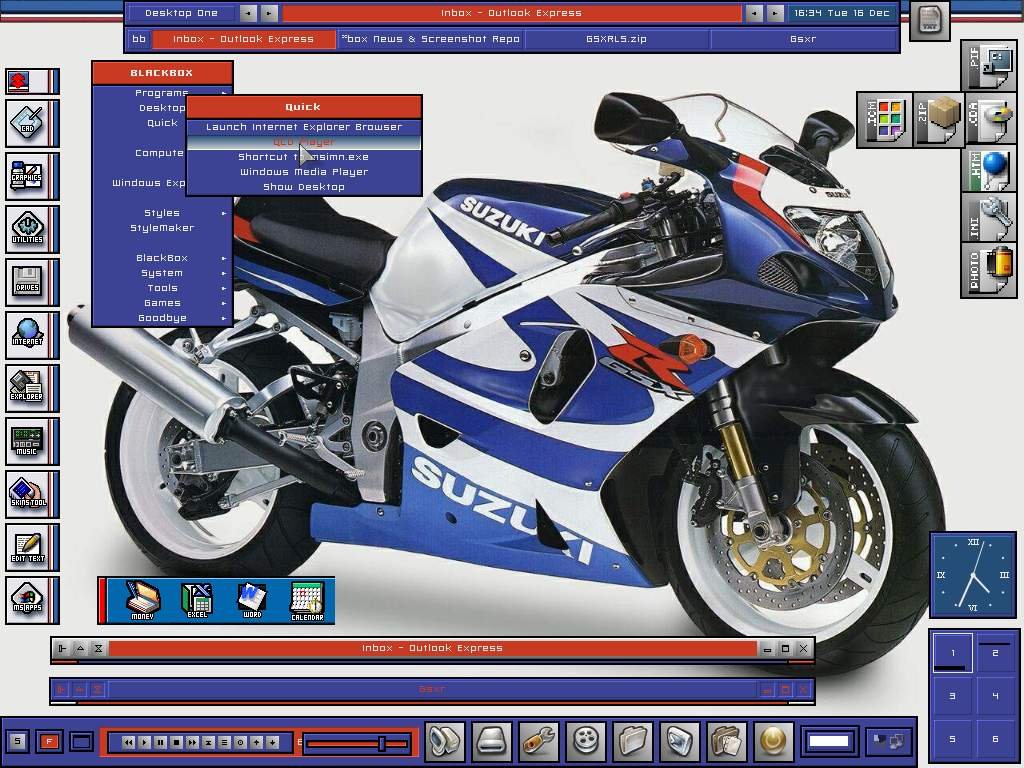Click the folder dock icon
Viewport: 1024px width, 768px height.
[633, 741]
